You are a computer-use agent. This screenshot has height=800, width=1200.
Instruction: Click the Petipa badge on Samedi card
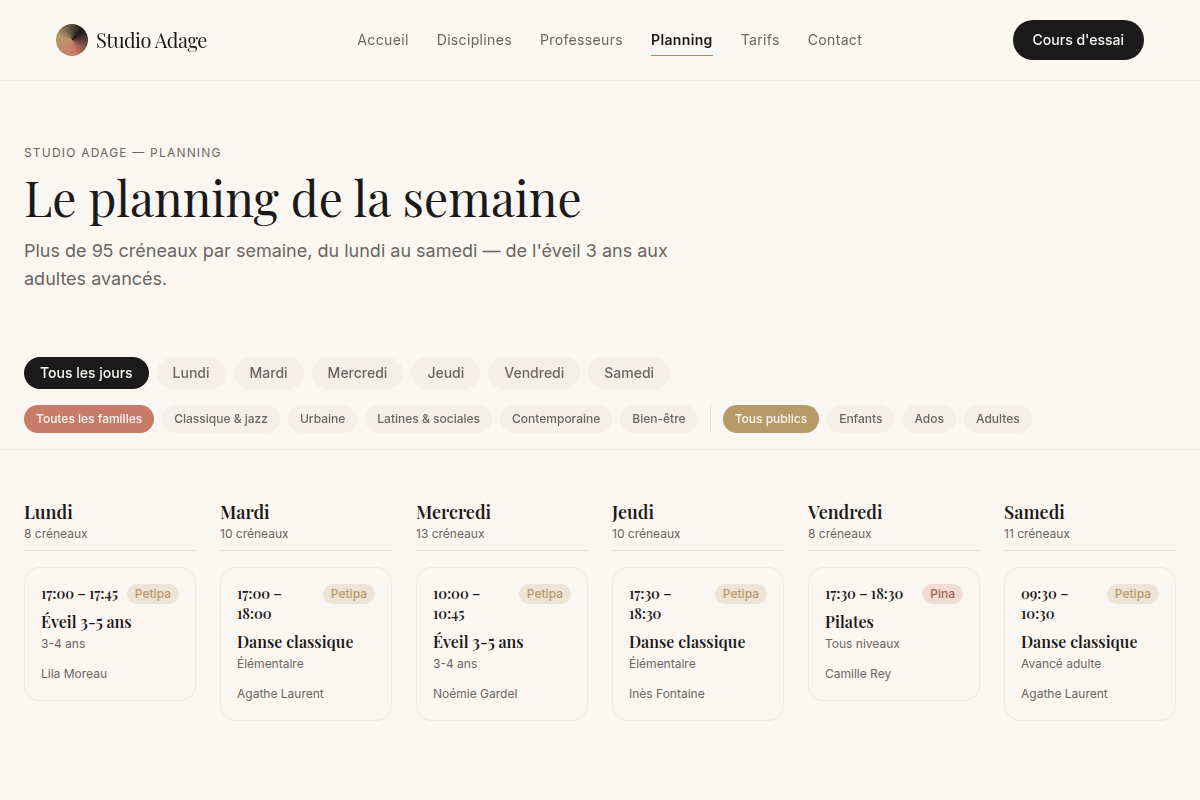pos(1133,594)
